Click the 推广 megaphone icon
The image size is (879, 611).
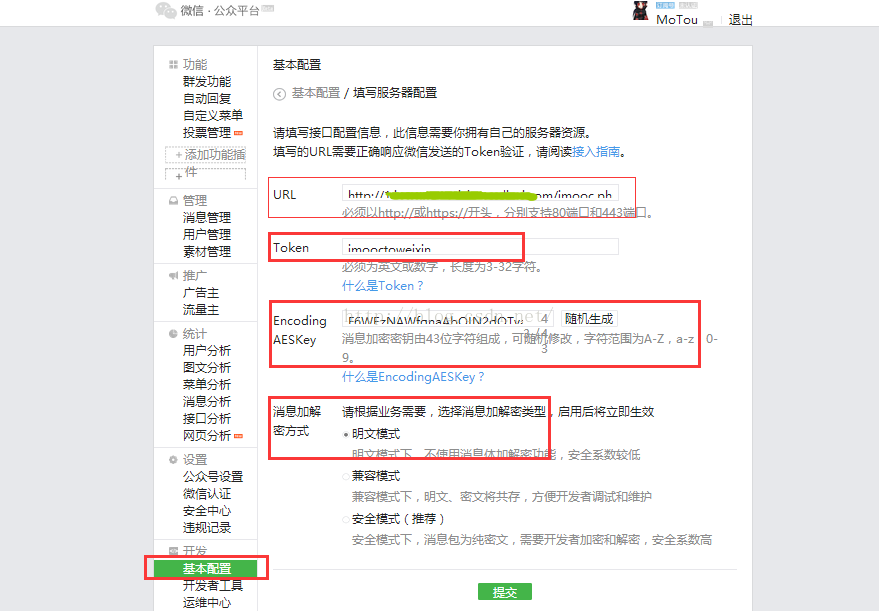173,276
